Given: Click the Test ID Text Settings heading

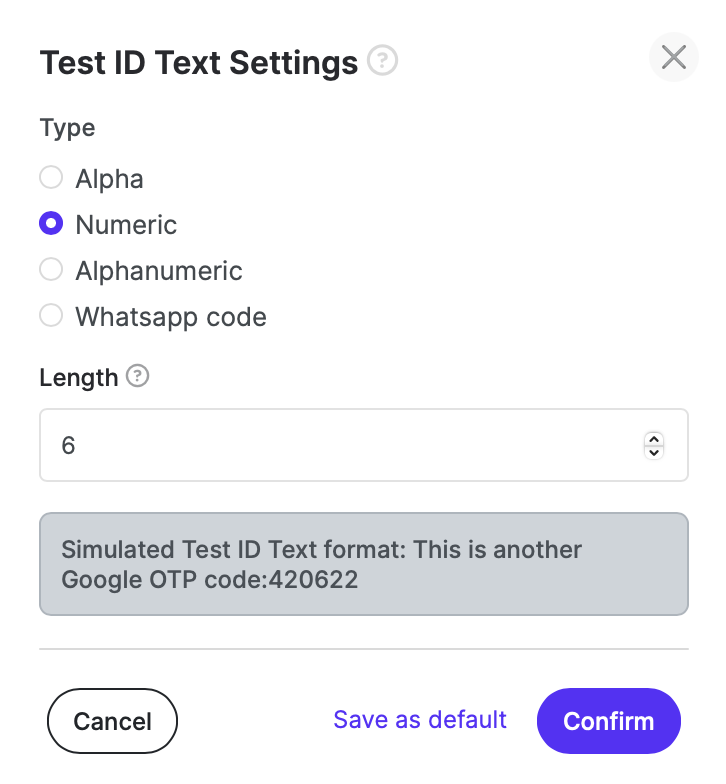Looking at the screenshot, I should [199, 62].
